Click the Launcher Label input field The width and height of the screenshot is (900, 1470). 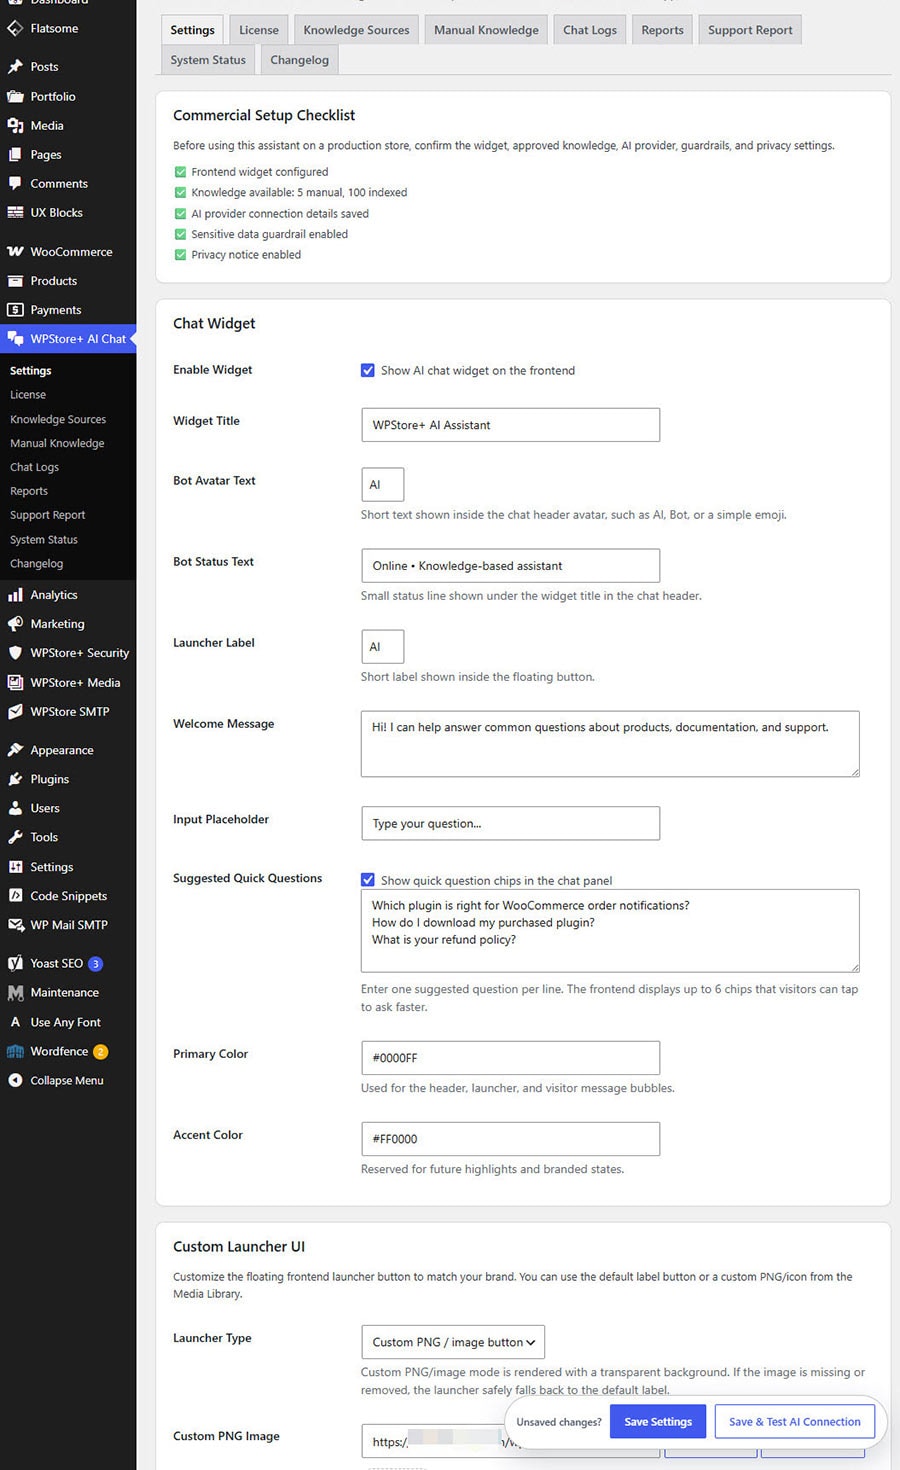point(382,647)
